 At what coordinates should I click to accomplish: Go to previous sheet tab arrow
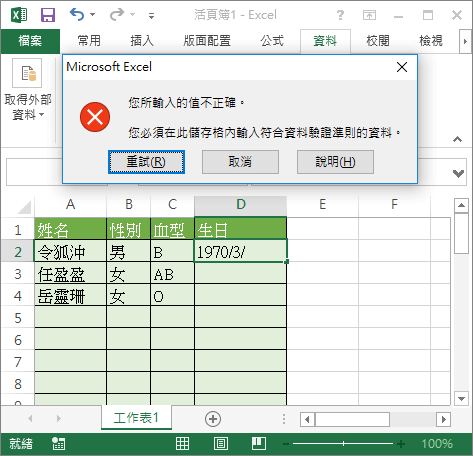30,418
